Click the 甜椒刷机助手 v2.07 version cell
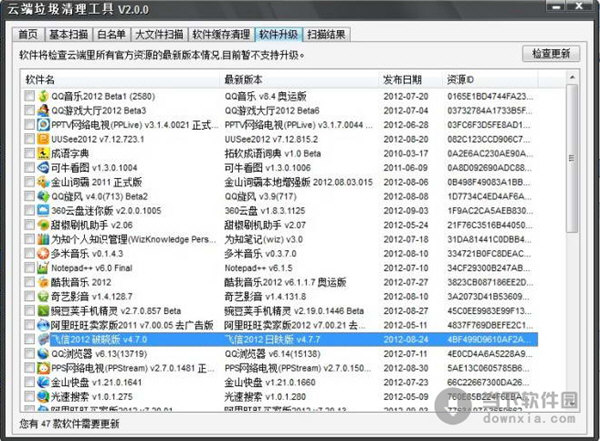The height and width of the screenshot is (441, 600). pyautogui.click(x=265, y=225)
